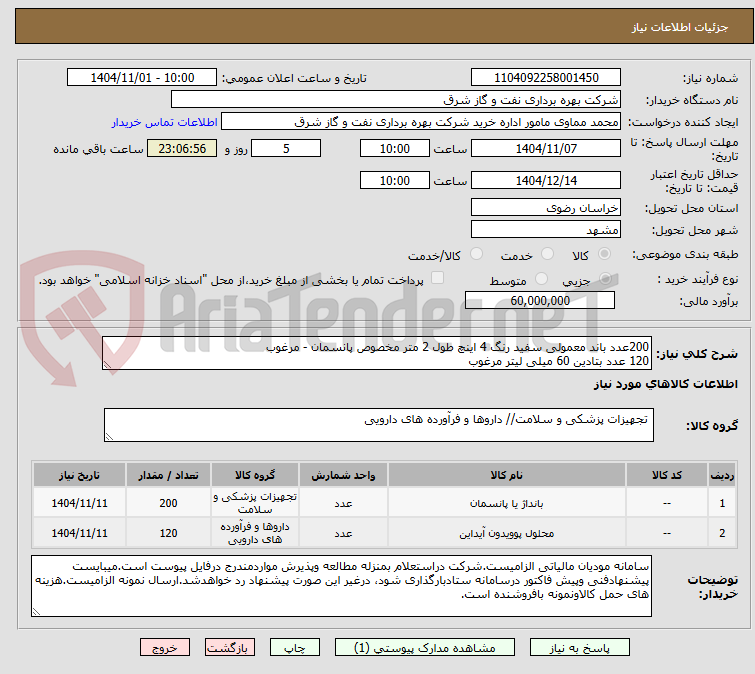755x674 pixels.
Task: Click the need date of row 1
Action: point(79,503)
